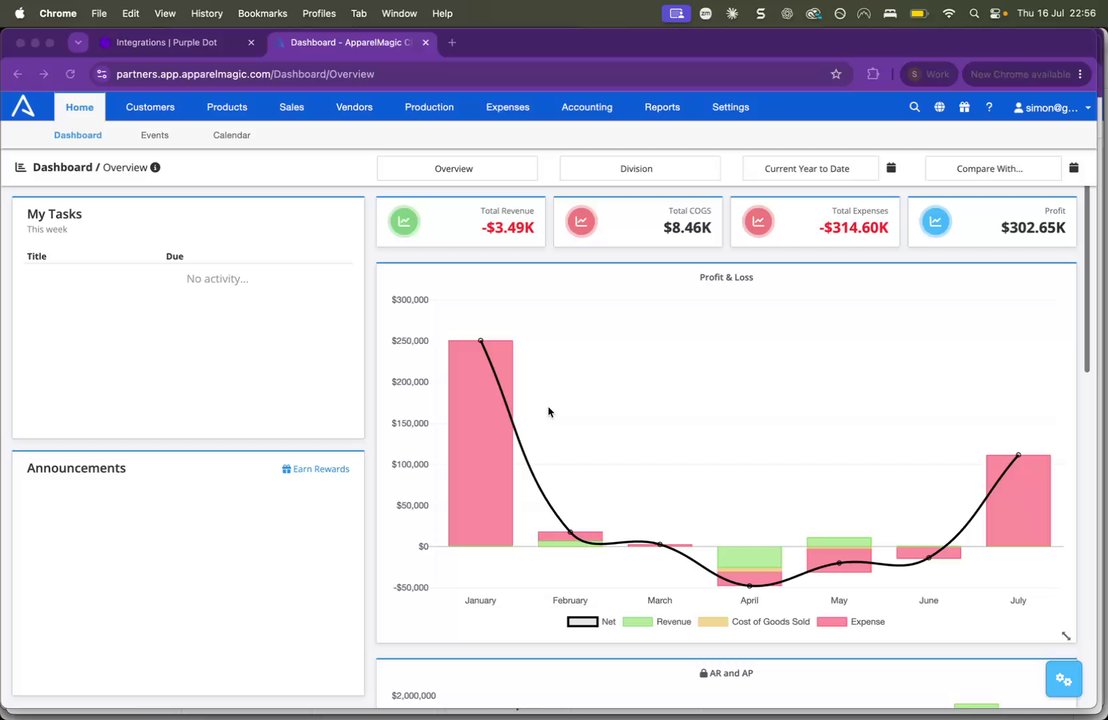Click the globe icon in the navbar

click(939, 107)
